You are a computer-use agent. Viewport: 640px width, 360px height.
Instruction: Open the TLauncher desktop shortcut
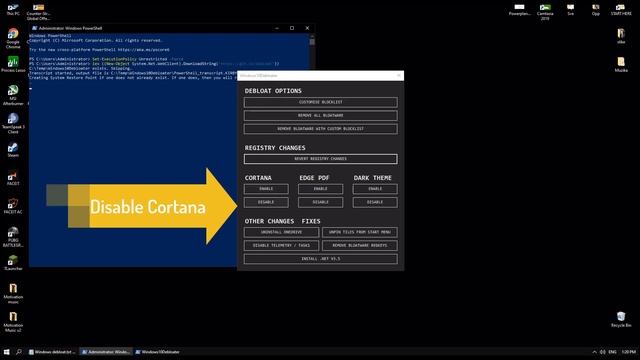[13, 262]
